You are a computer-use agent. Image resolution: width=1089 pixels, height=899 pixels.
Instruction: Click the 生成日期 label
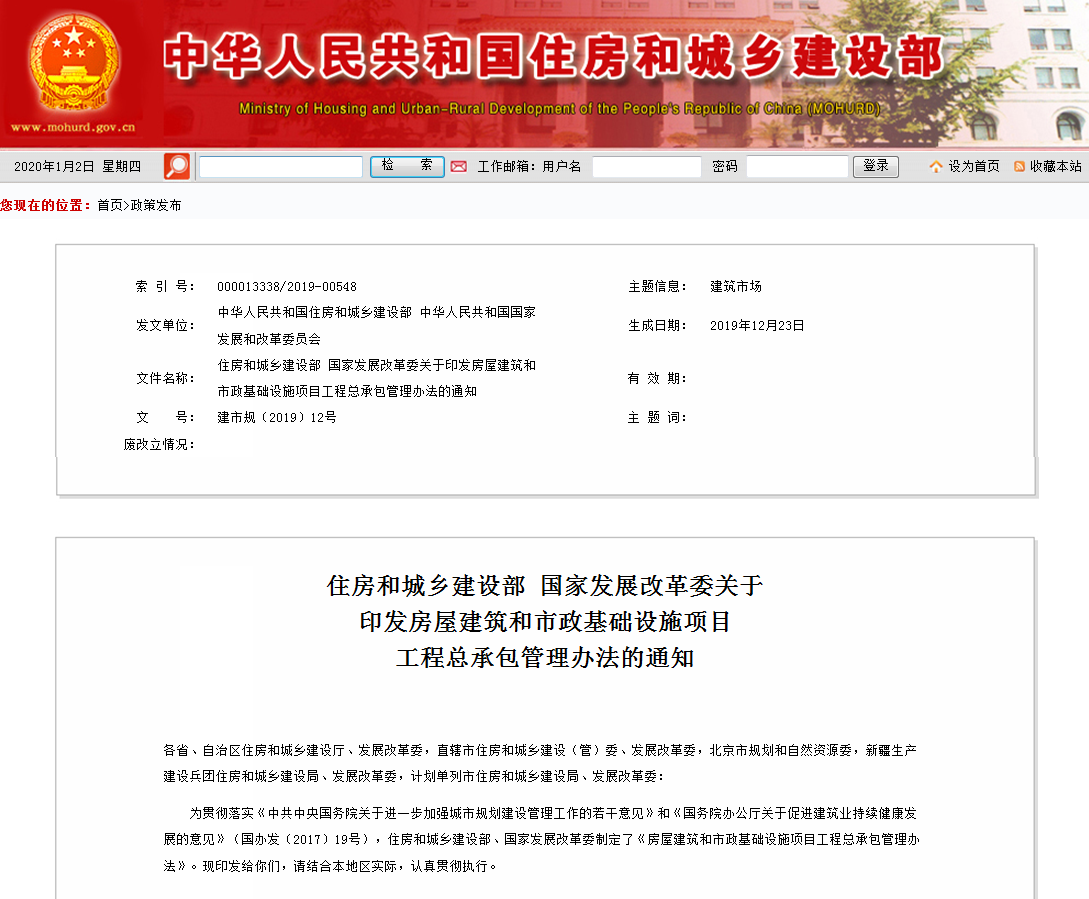(658, 325)
